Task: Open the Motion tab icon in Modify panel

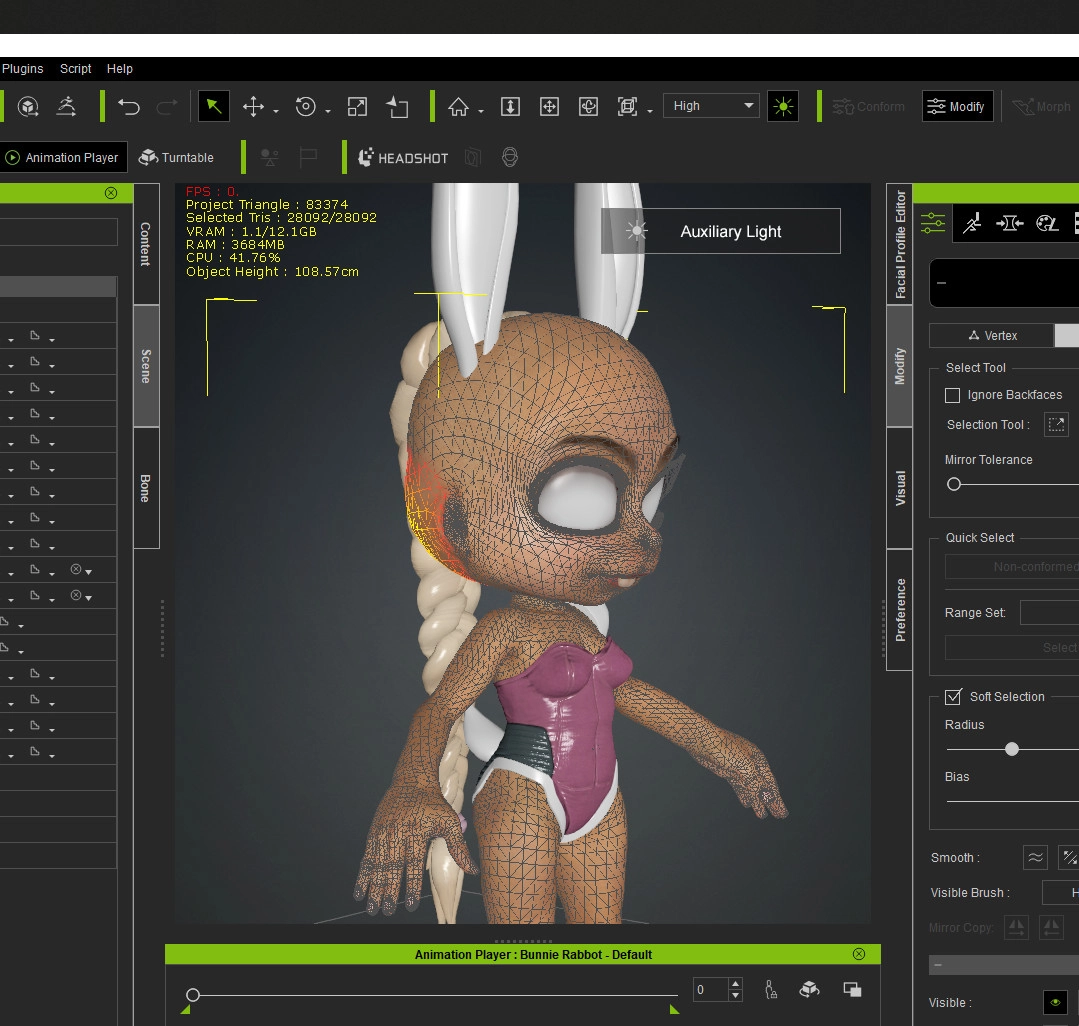Action: (x=971, y=224)
